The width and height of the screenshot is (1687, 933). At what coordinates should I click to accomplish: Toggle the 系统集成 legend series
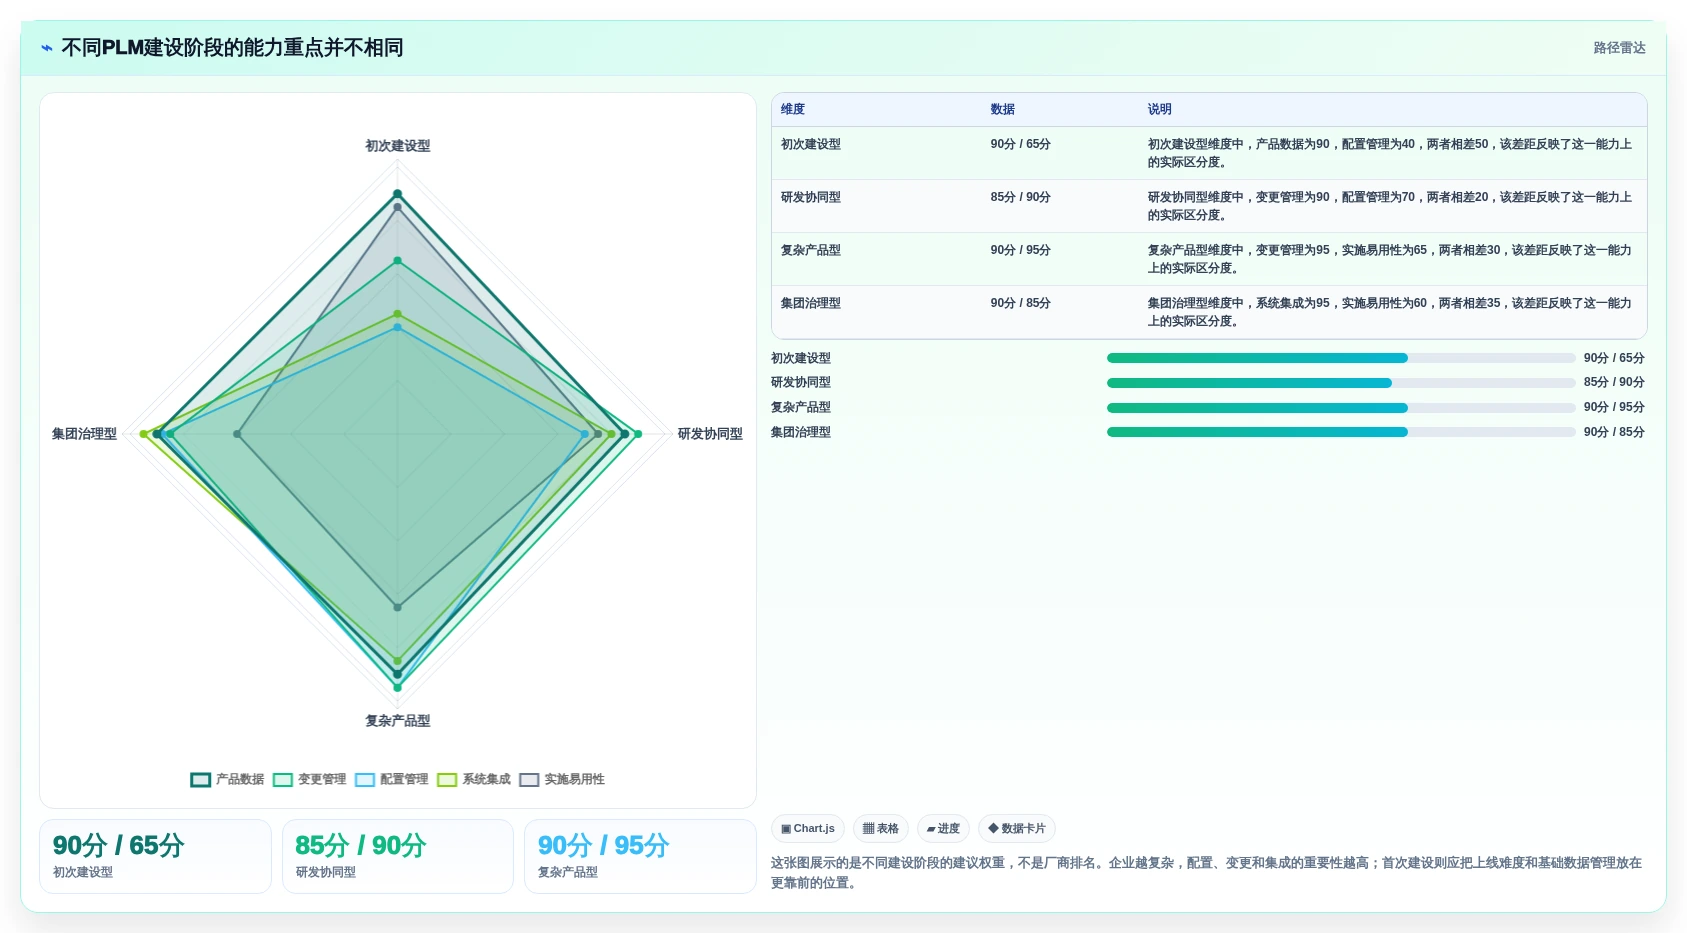473,779
